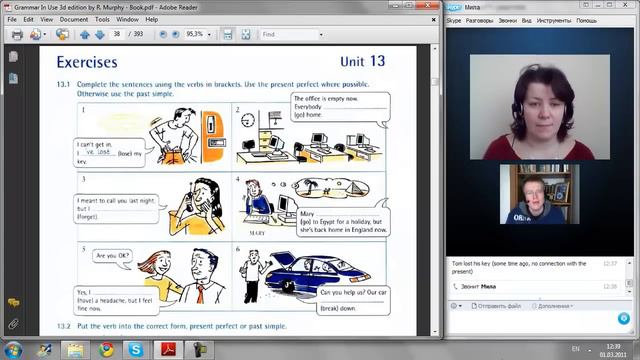Open the emoticon picker dropdown in Skype chat
Screen dimensions: 640x360
pos(456,306)
